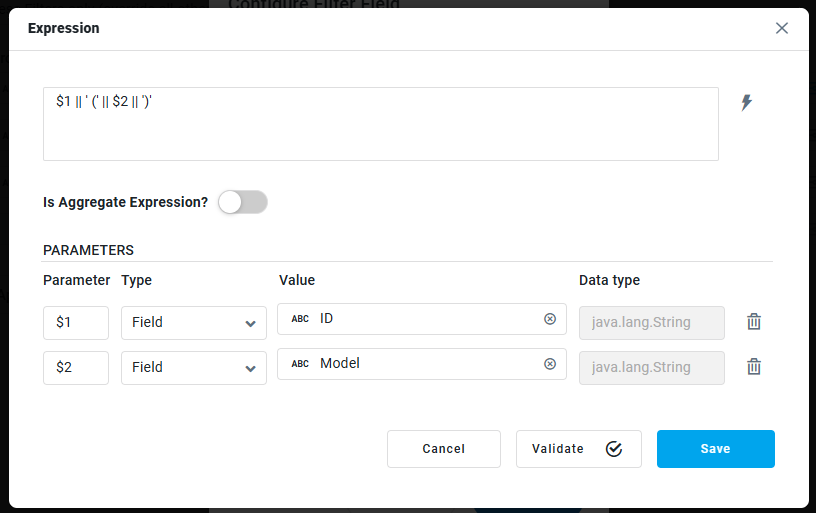
Task: Select the $2 parameter name field
Action: [76, 368]
